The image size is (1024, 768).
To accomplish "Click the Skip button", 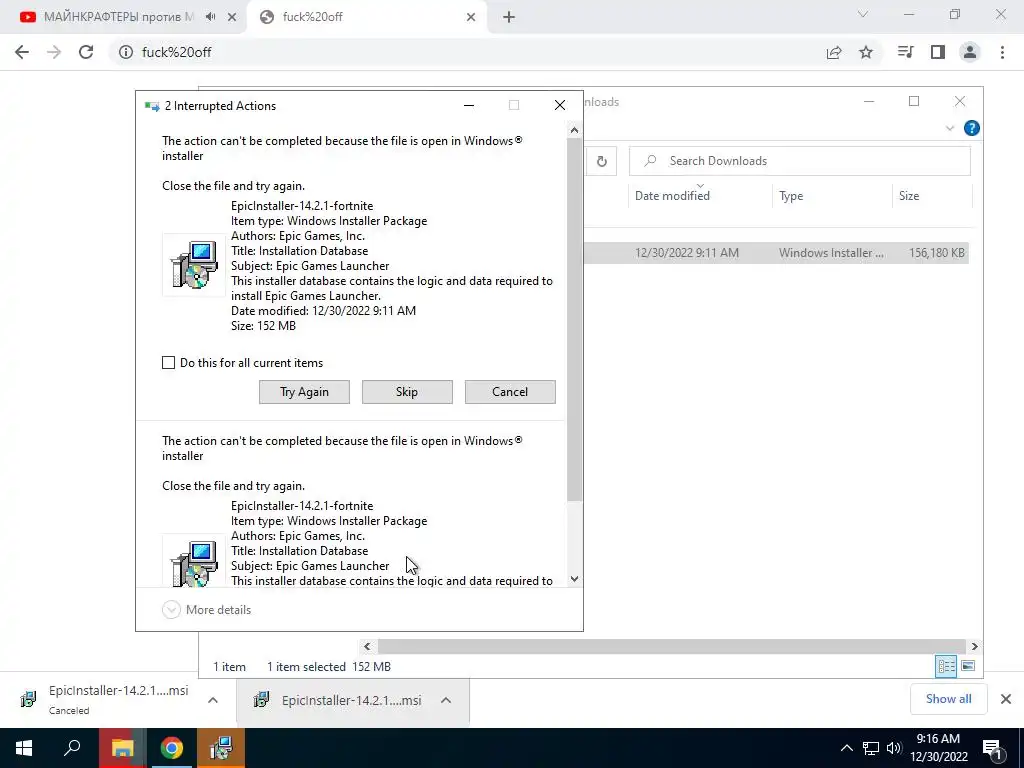I will pos(407,392).
